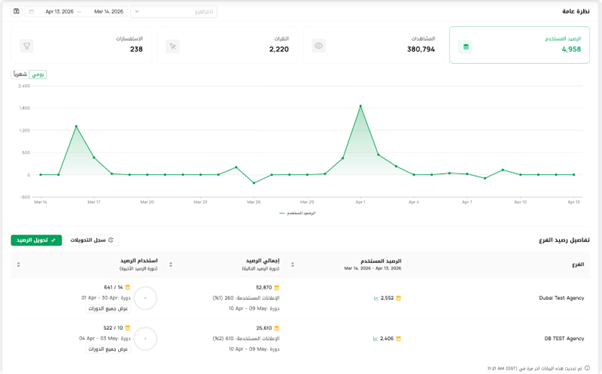Screen dimensions: 602x374
Task: Click the clock icon in سجل التحويلات button
Action: pos(111,240)
